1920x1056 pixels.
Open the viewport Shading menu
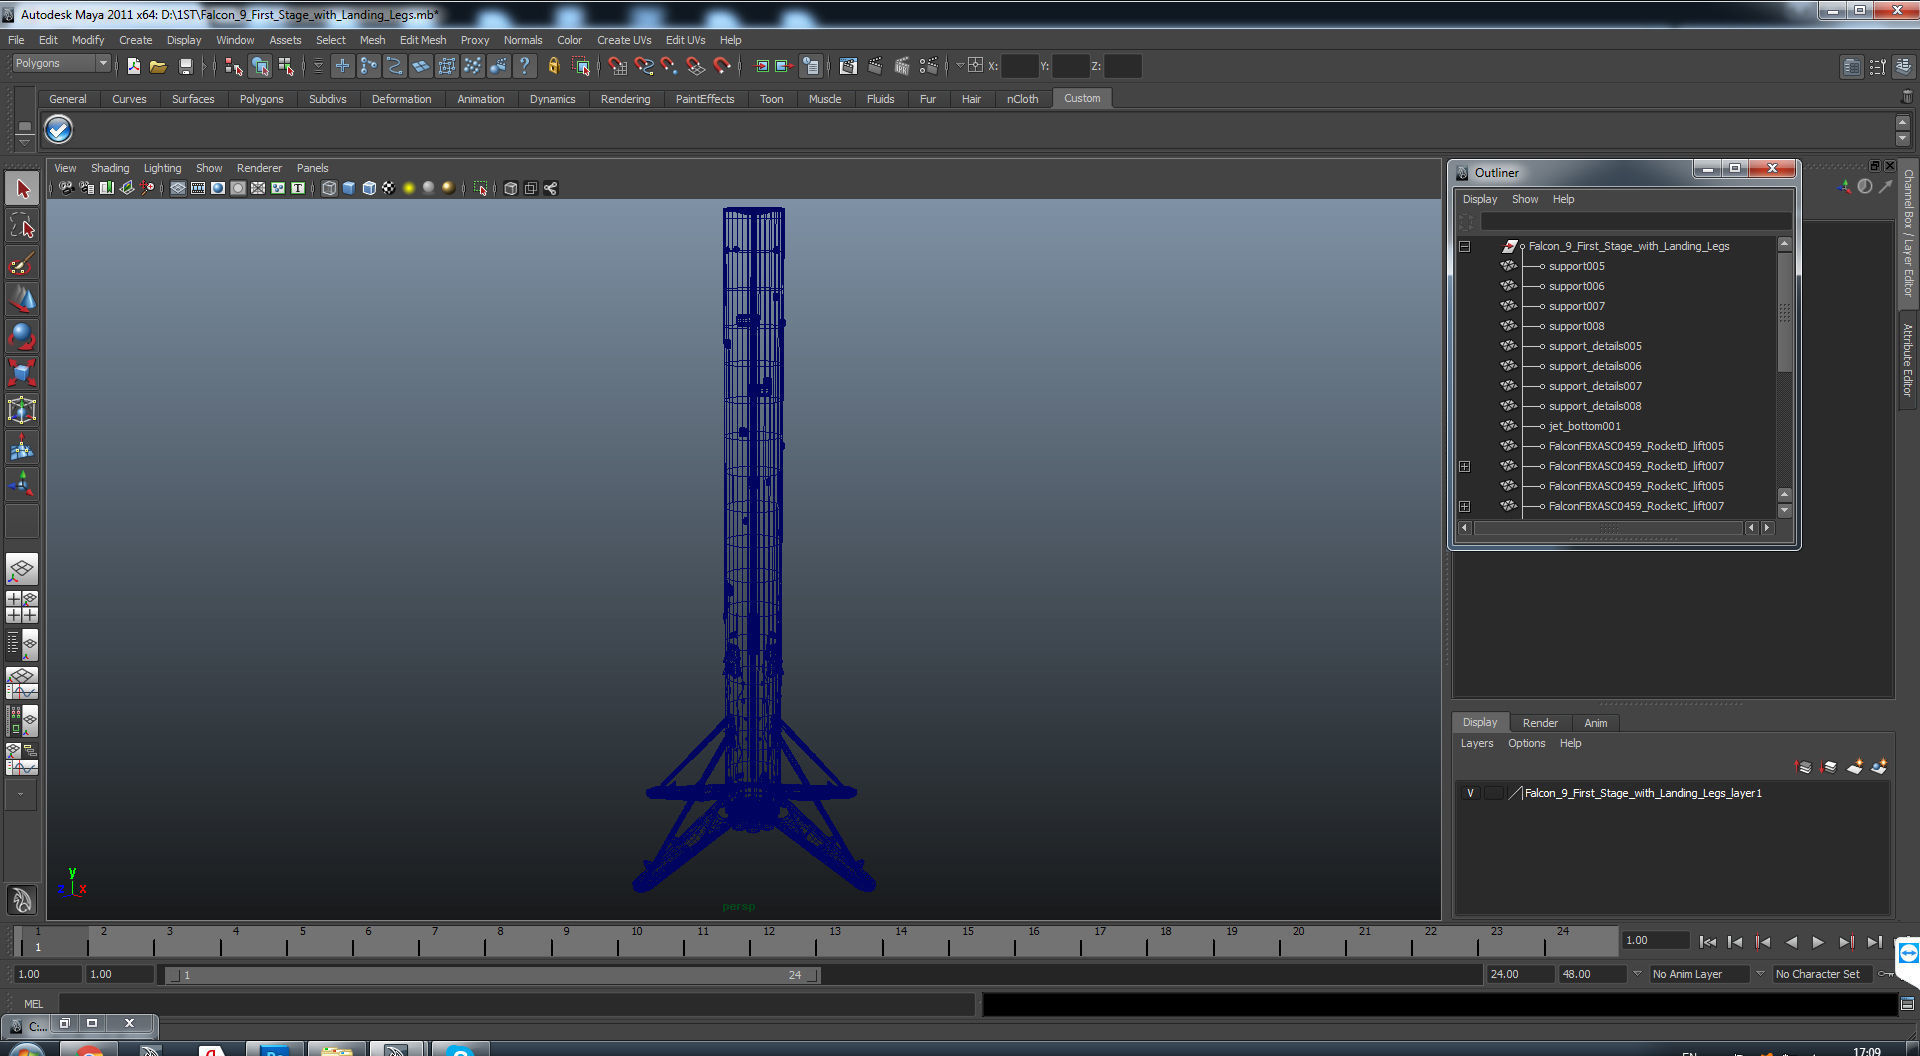click(x=110, y=168)
